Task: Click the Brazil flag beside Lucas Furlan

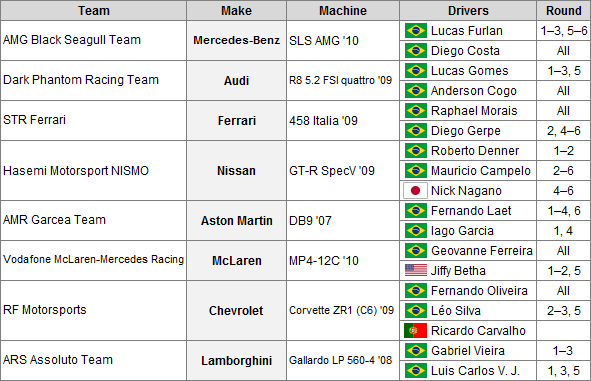Action: click(x=416, y=31)
